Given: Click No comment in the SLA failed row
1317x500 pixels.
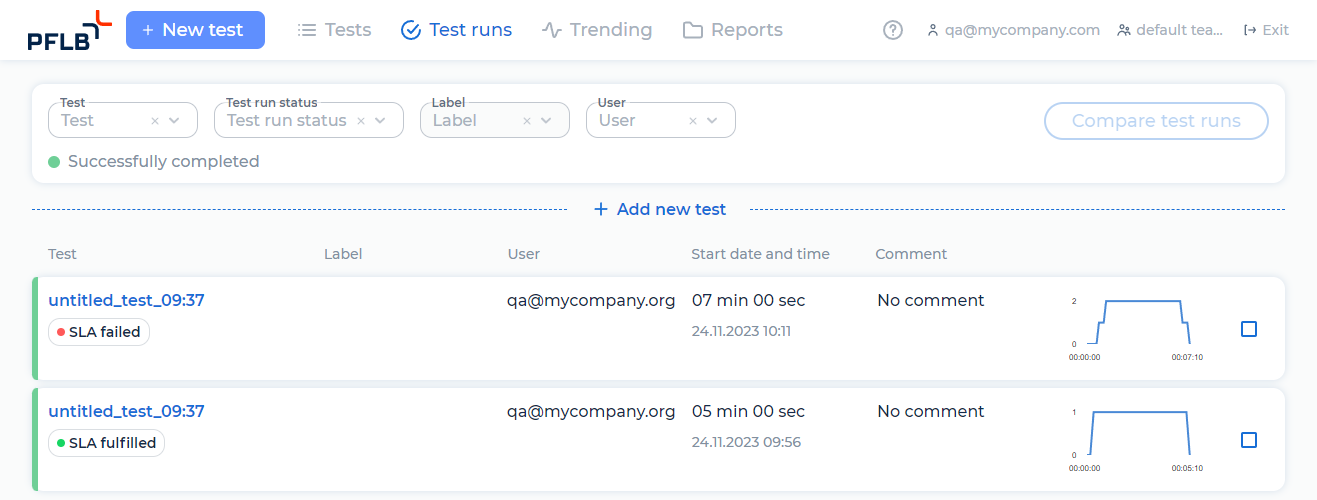Looking at the screenshot, I should (931, 300).
